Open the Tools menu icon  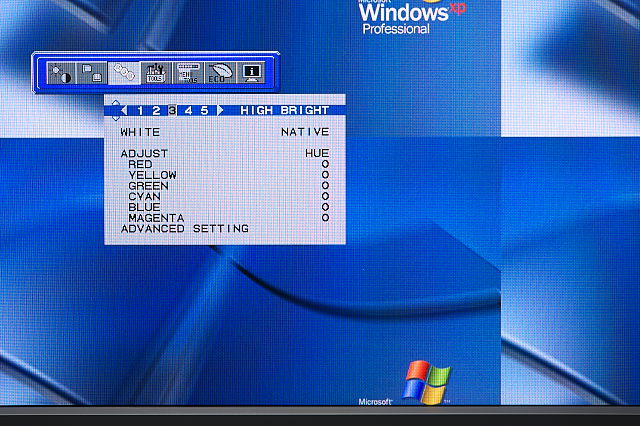tap(155, 74)
